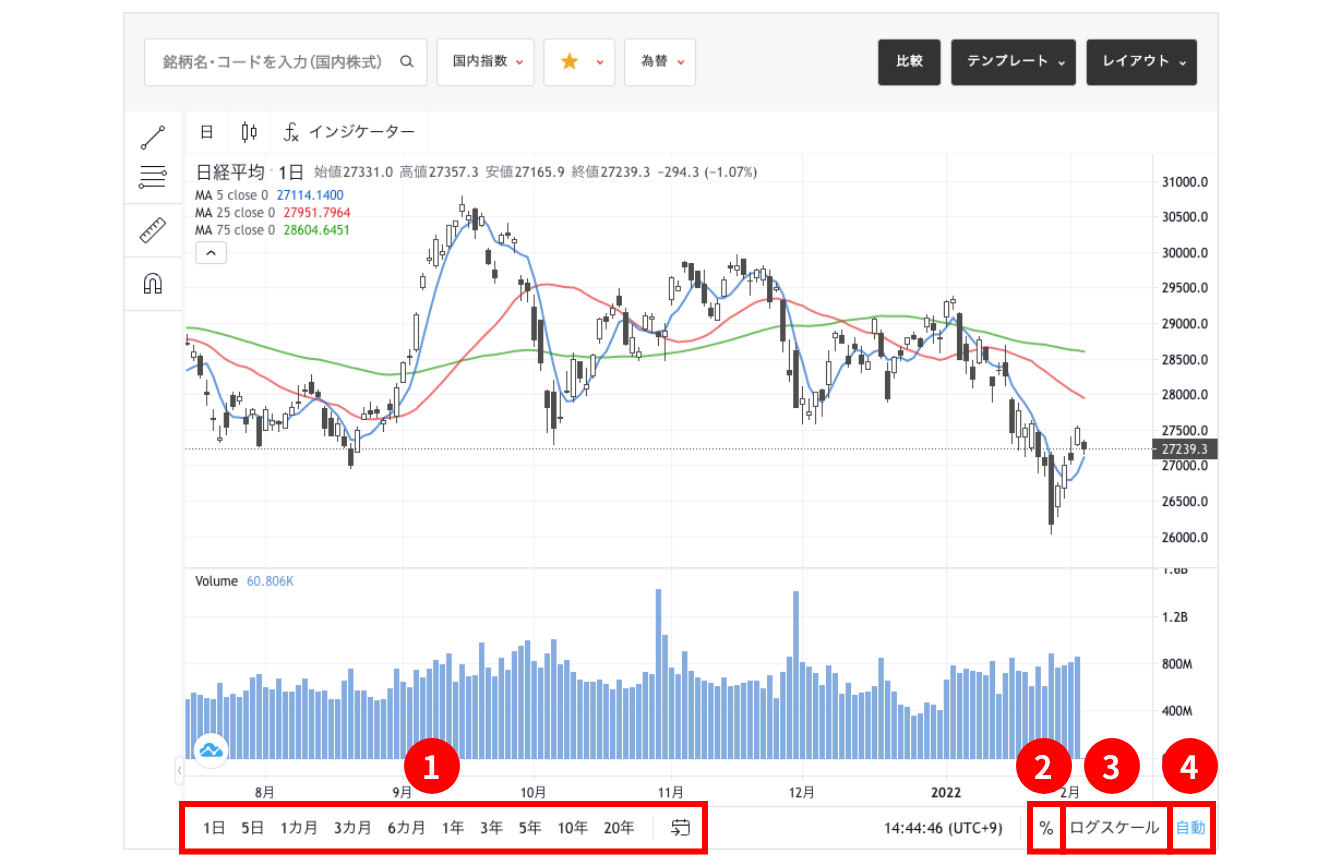Open the 国内指数 dropdown

click(486, 61)
